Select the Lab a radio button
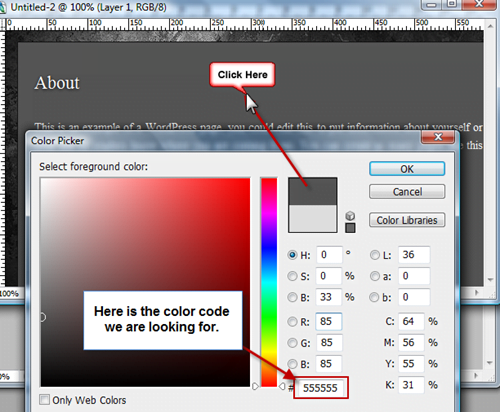This screenshot has width=500, height=412. (x=375, y=276)
